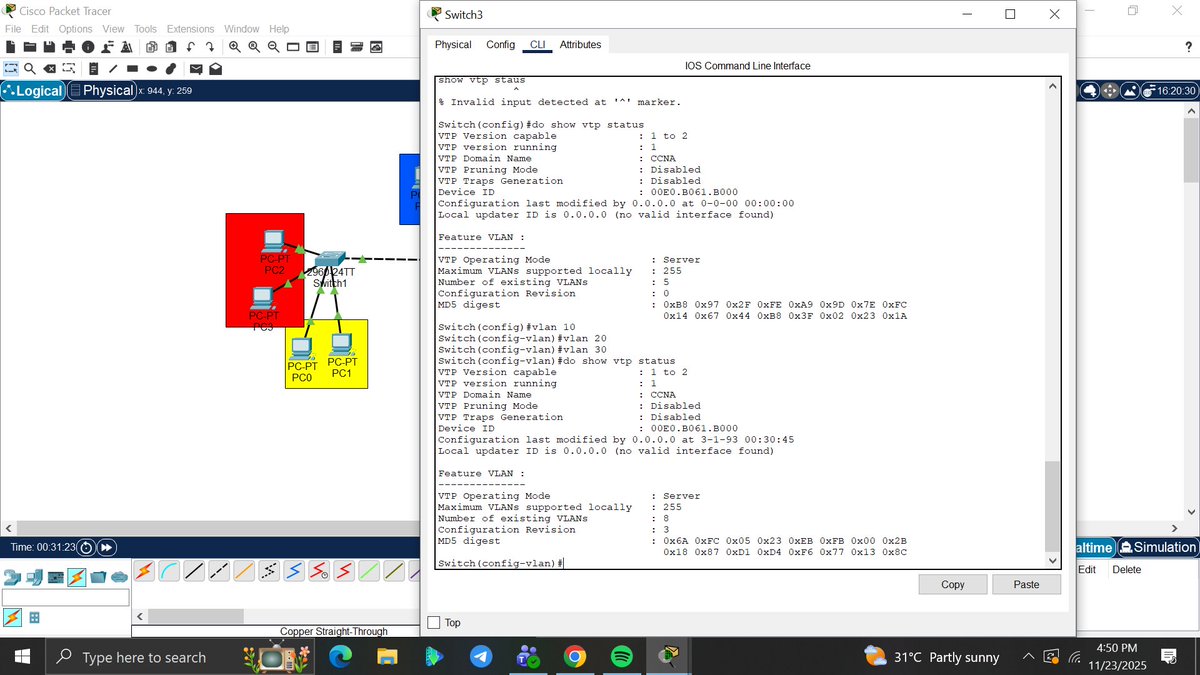The width and height of the screenshot is (1200, 675).
Task: Expand hidden icons in the system tray
Action: pyautogui.click(x=1027, y=657)
